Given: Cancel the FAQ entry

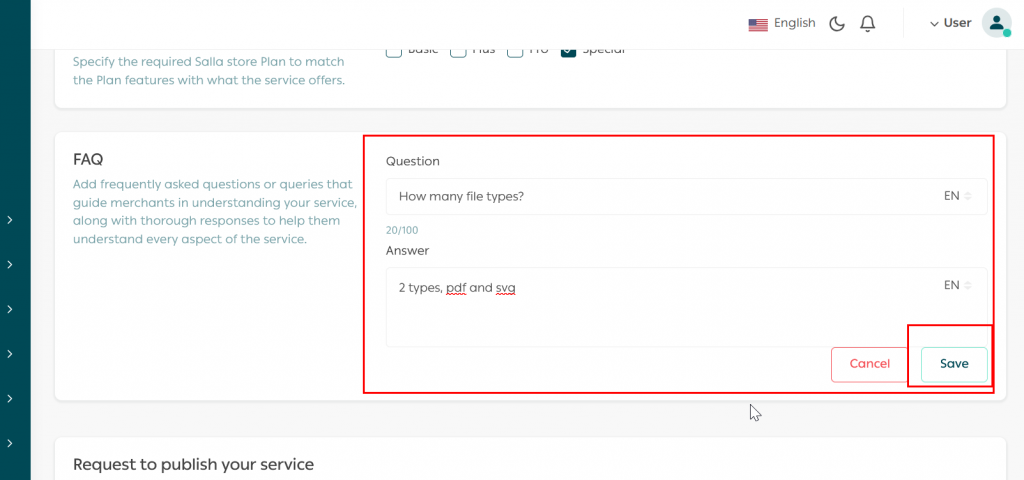Looking at the screenshot, I should point(869,364).
